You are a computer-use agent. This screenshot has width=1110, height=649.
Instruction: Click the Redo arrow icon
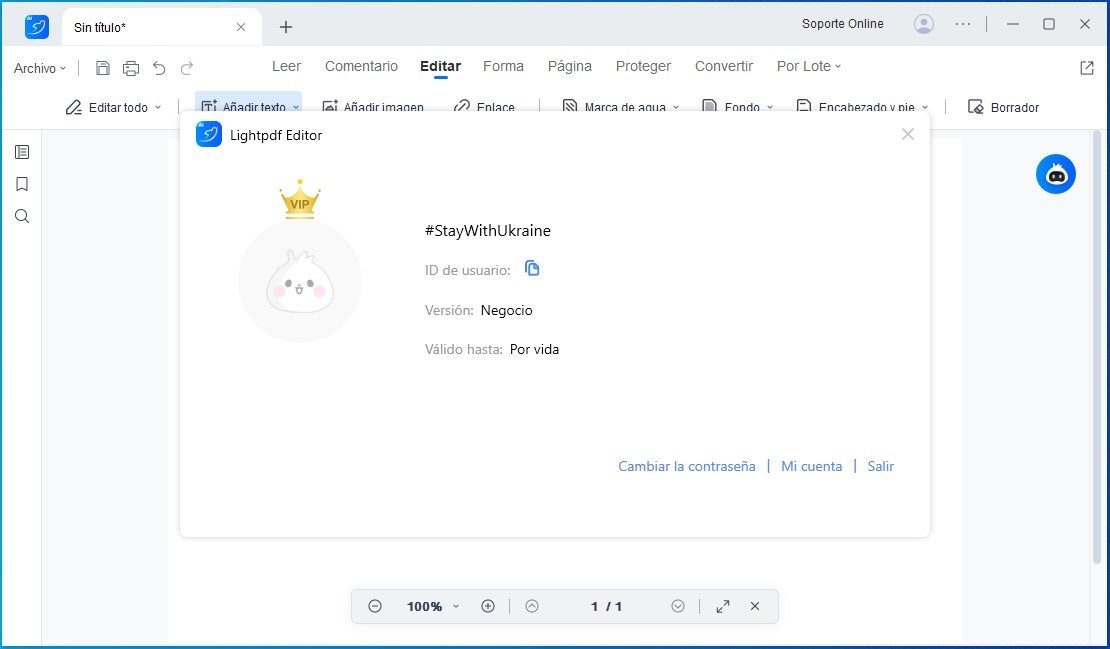pyautogui.click(x=187, y=68)
